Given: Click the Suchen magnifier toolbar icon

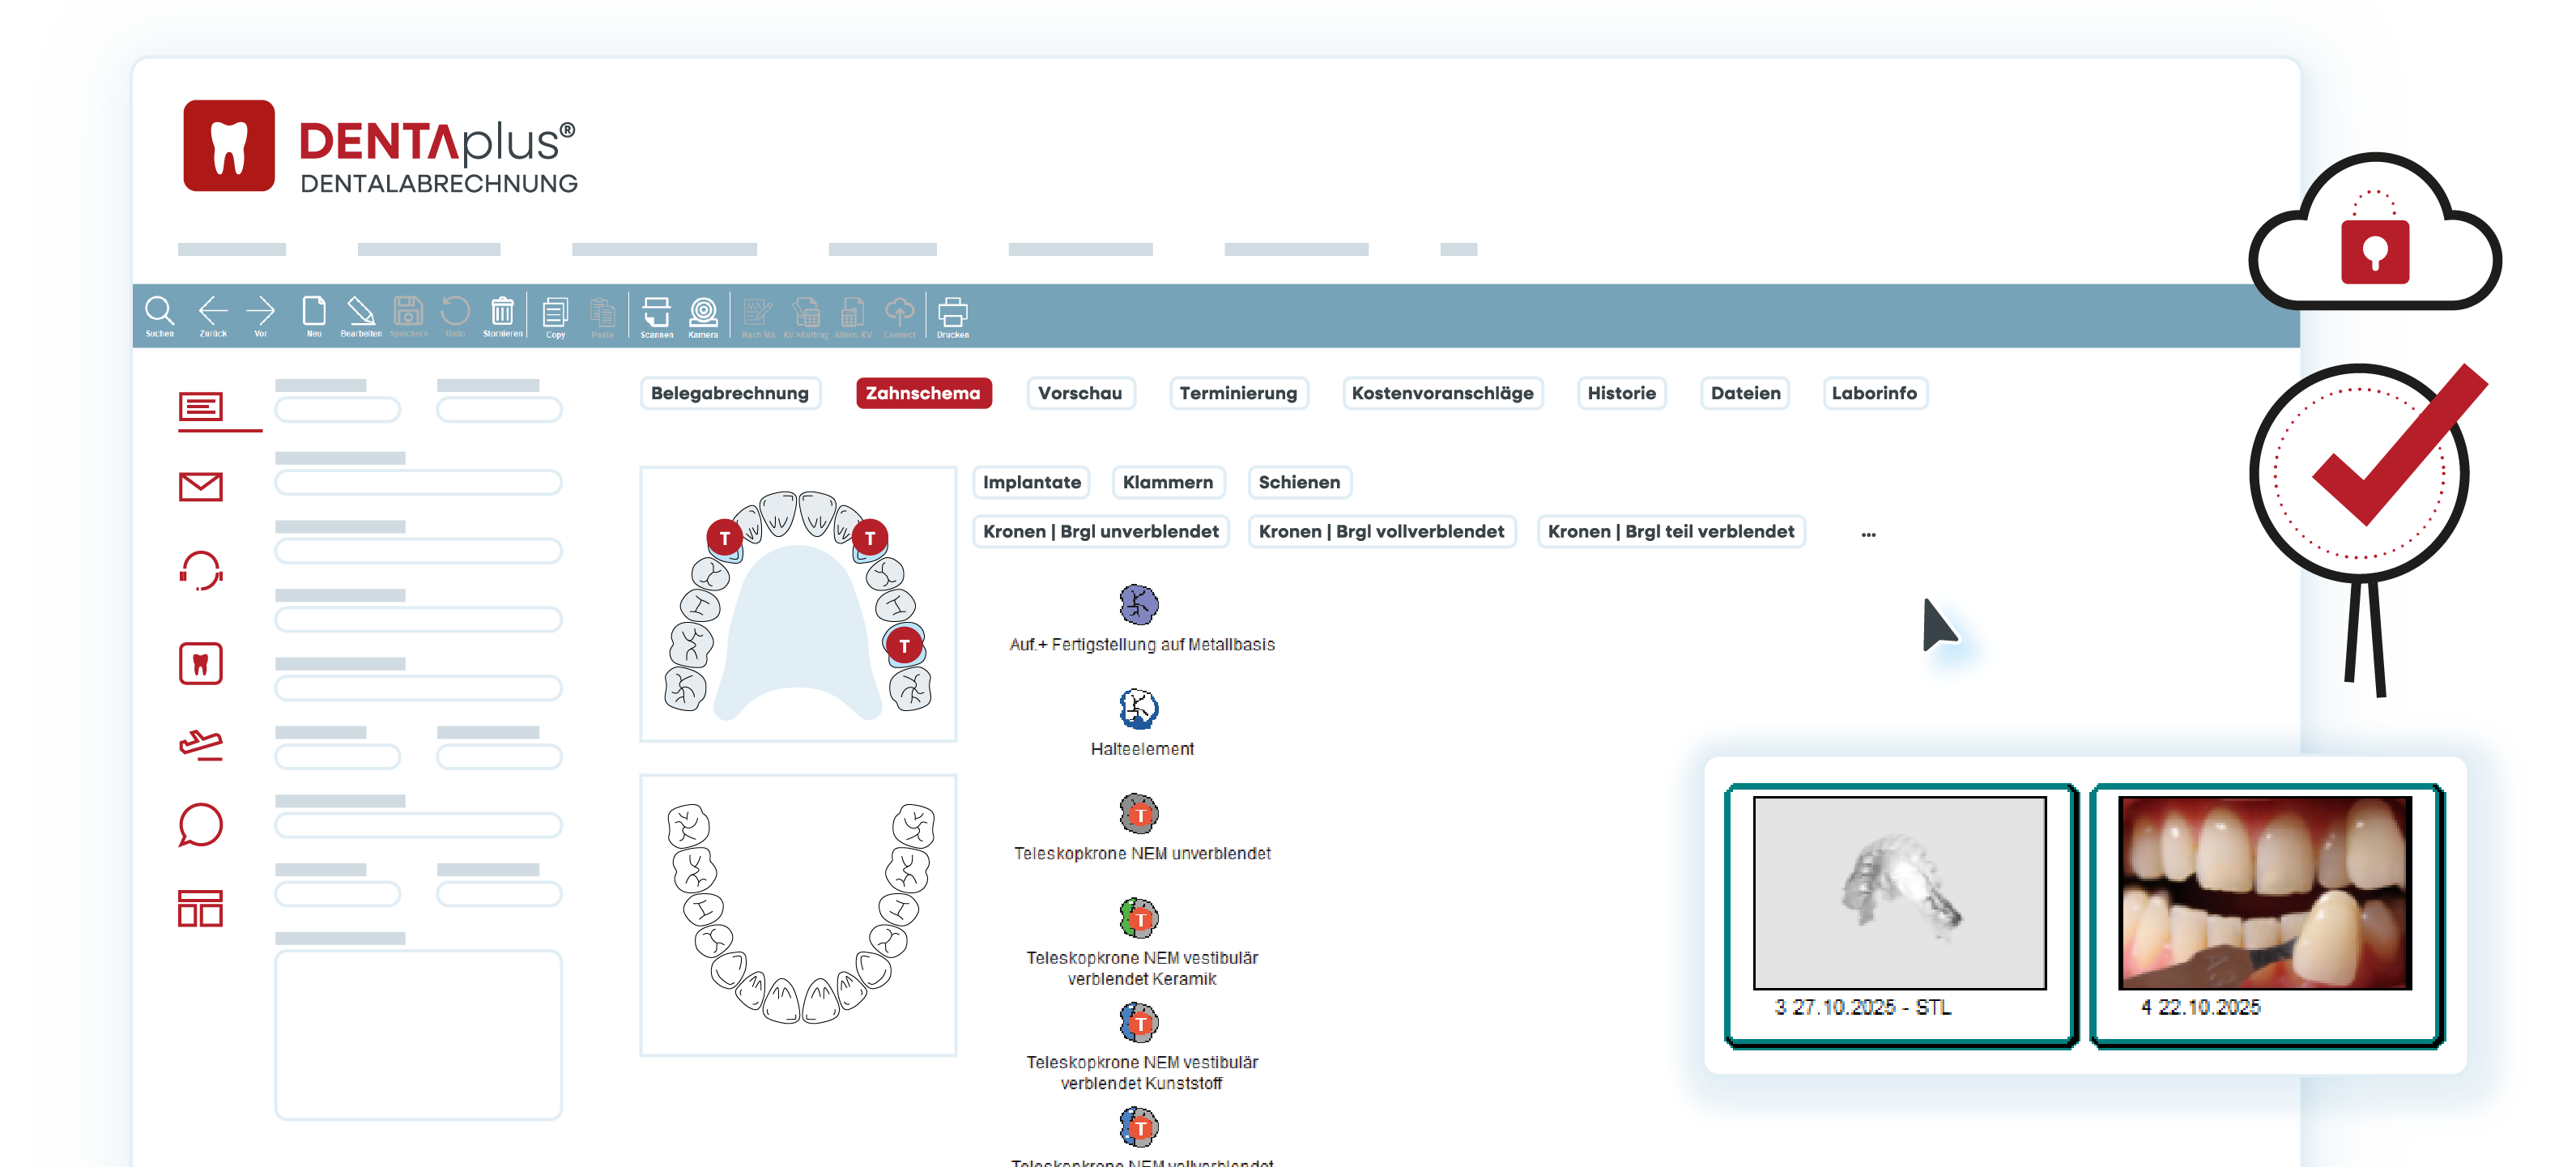Looking at the screenshot, I should (159, 313).
